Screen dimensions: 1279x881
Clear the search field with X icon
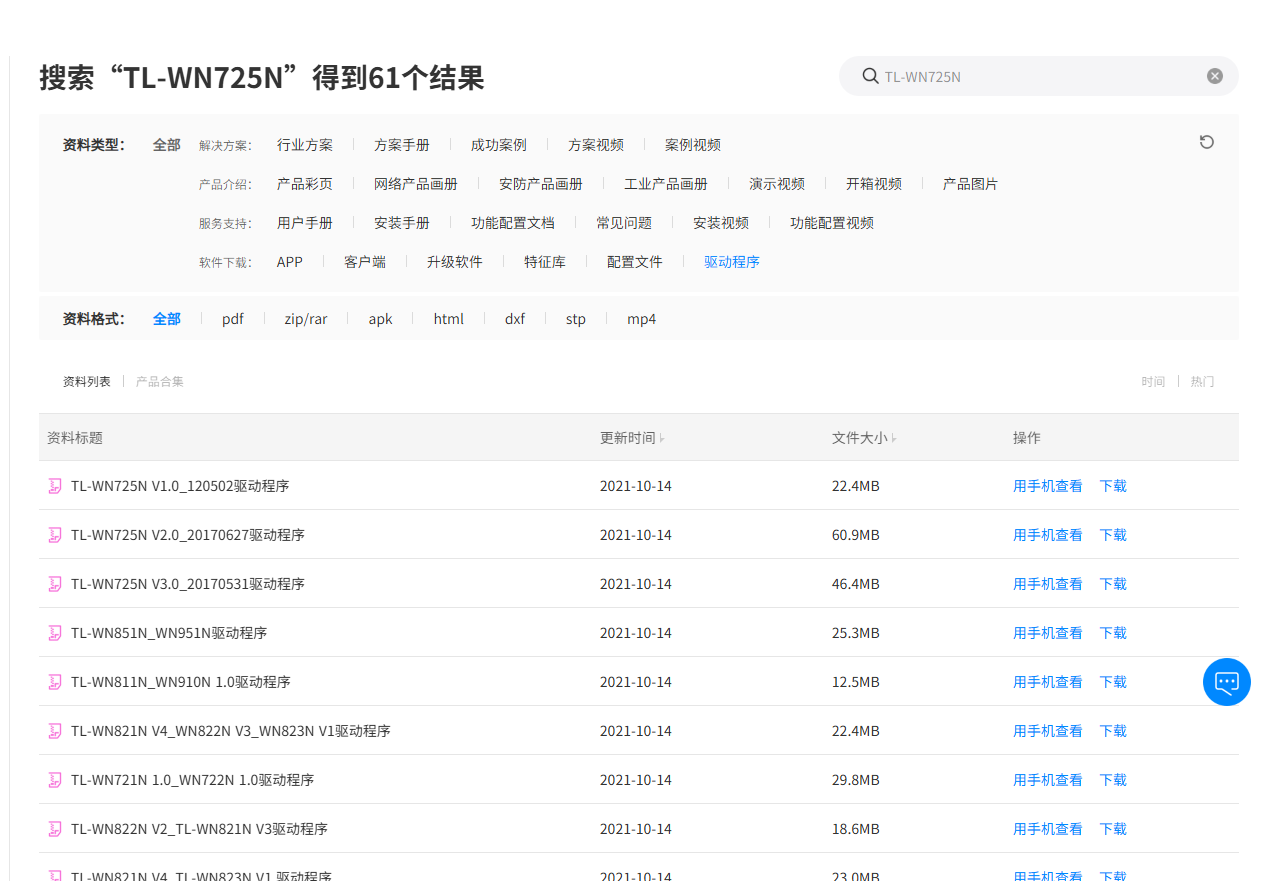1215,76
